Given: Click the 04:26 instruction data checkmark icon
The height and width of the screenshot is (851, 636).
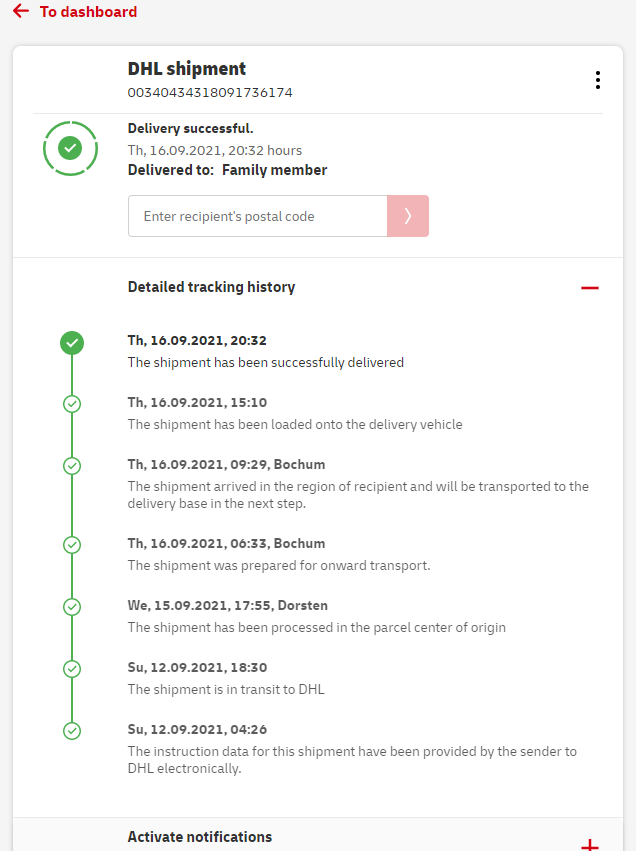Looking at the screenshot, I should (x=72, y=731).
